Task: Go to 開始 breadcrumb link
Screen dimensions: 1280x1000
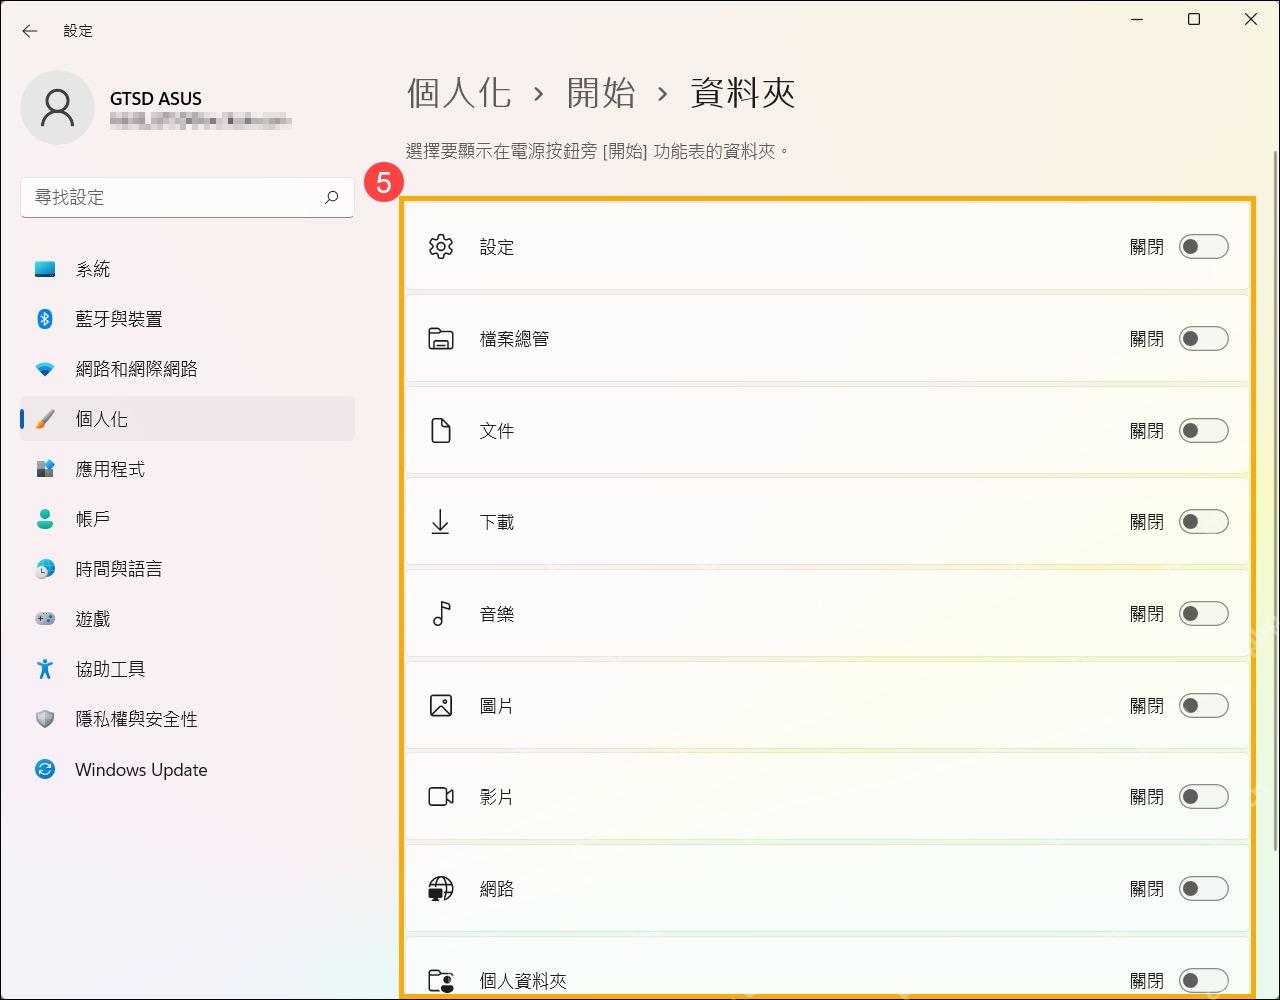Action: pyautogui.click(x=601, y=93)
